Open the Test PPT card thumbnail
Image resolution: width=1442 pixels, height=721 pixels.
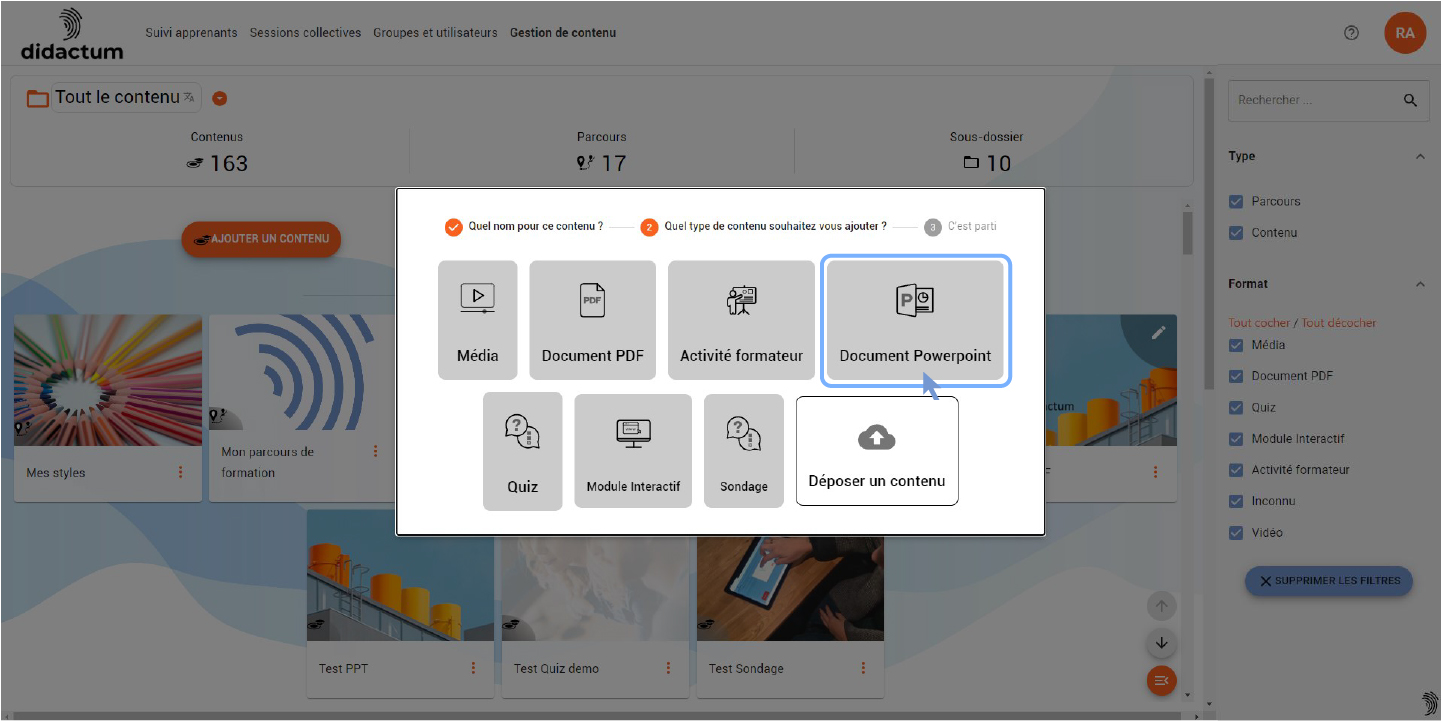(x=400, y=576)
